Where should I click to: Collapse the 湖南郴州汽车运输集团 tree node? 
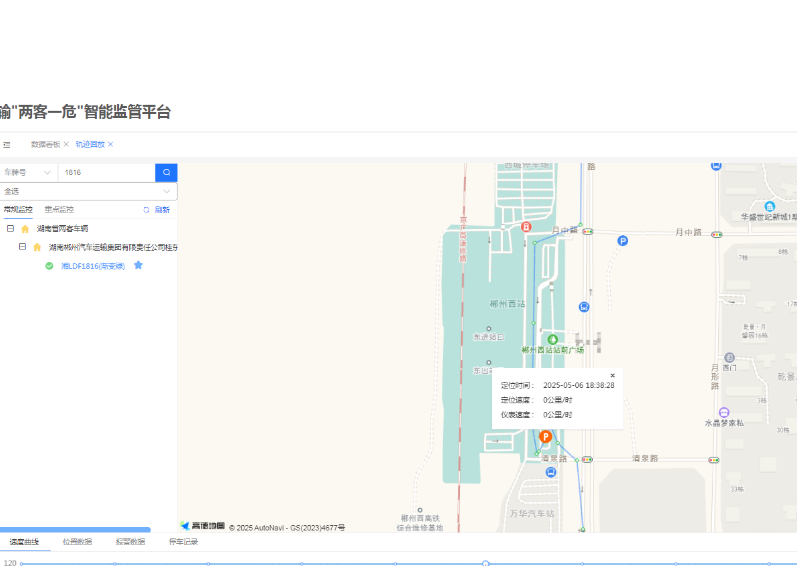point(22,247)
